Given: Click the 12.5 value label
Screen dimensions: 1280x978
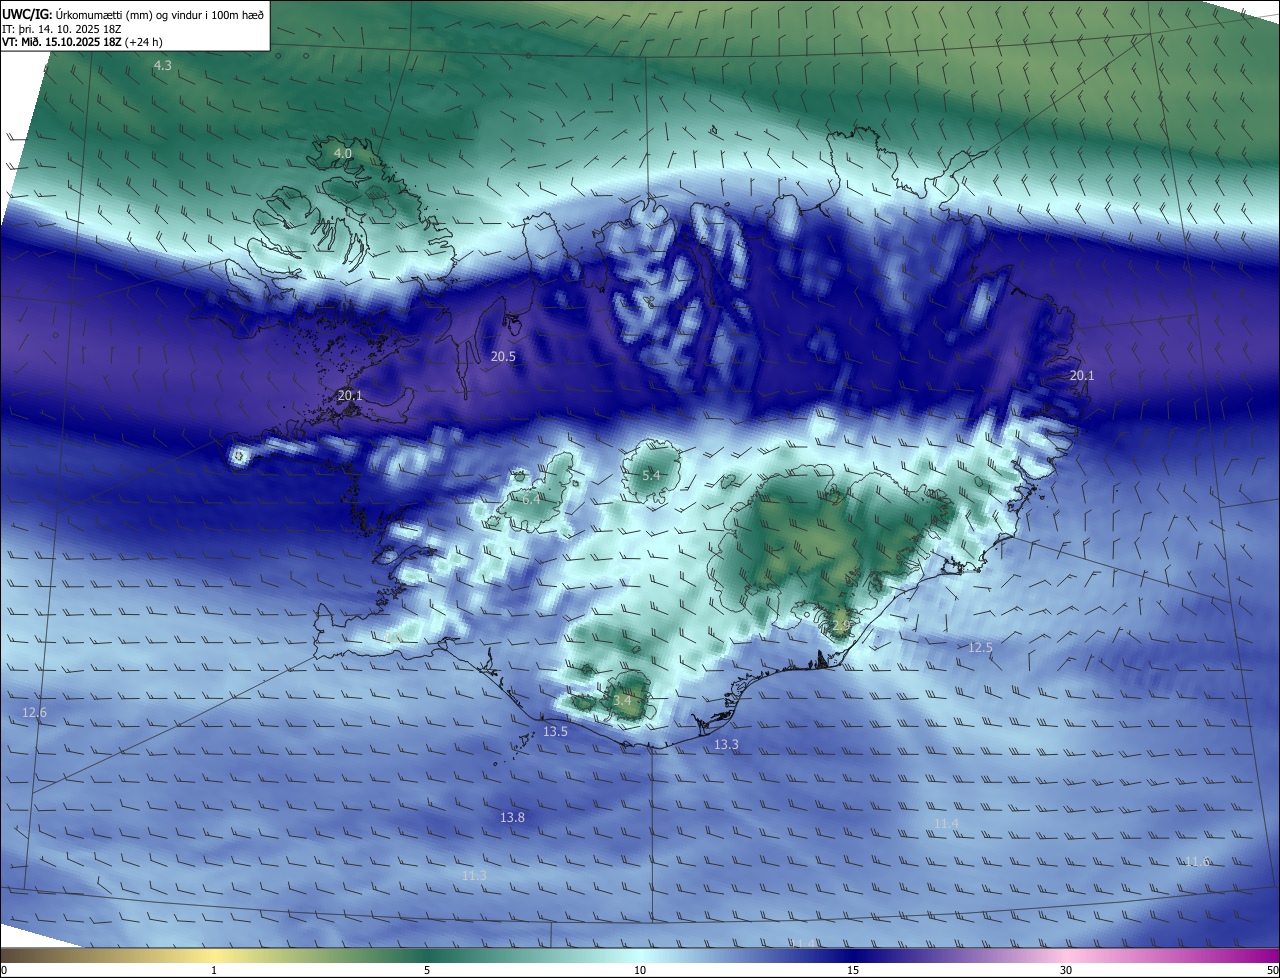Looking at the screenshot, I should click(x=980, y=647).
